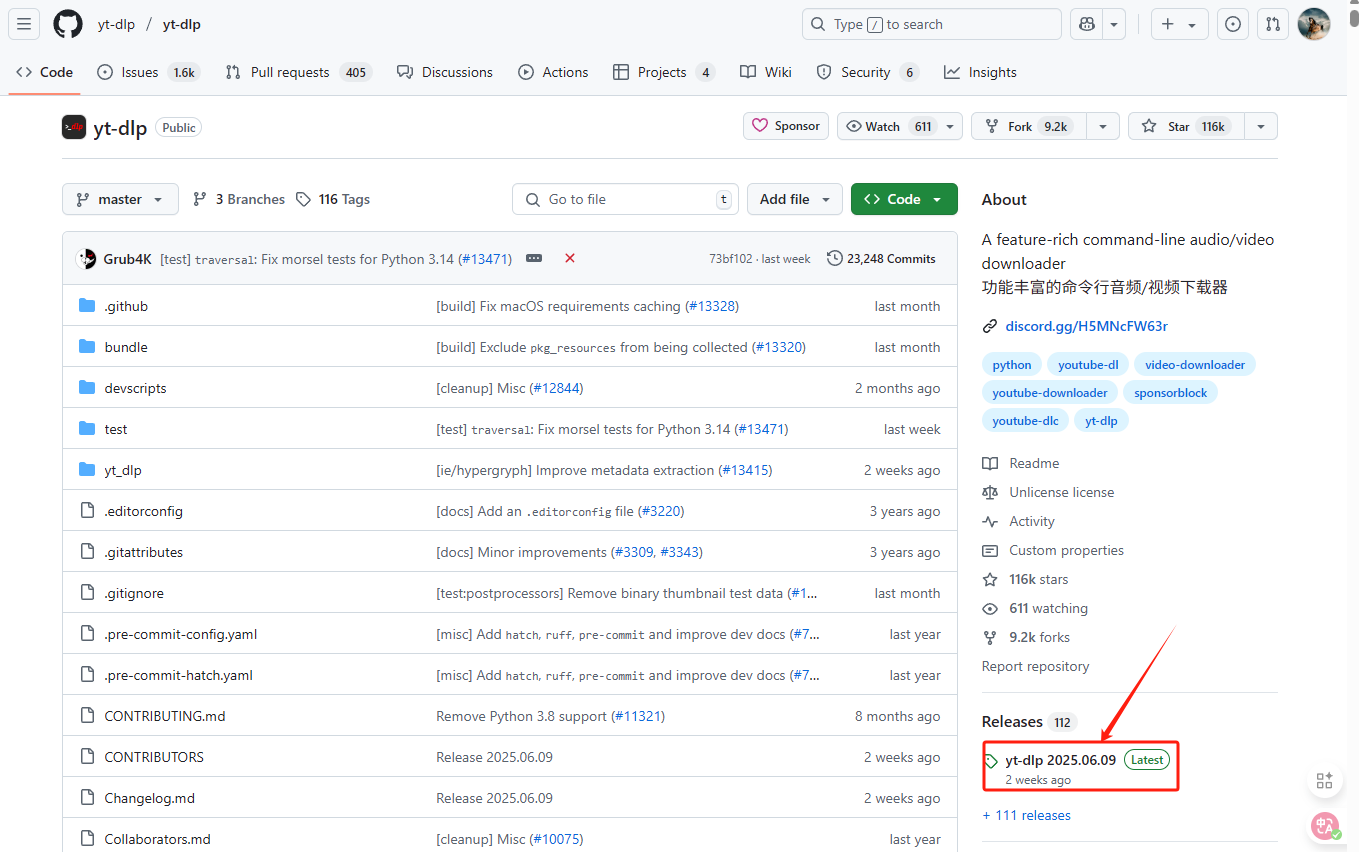Open the plus create-new dropdown
This screenshot has height=852, width=1359.
[x=1180, y=24]
